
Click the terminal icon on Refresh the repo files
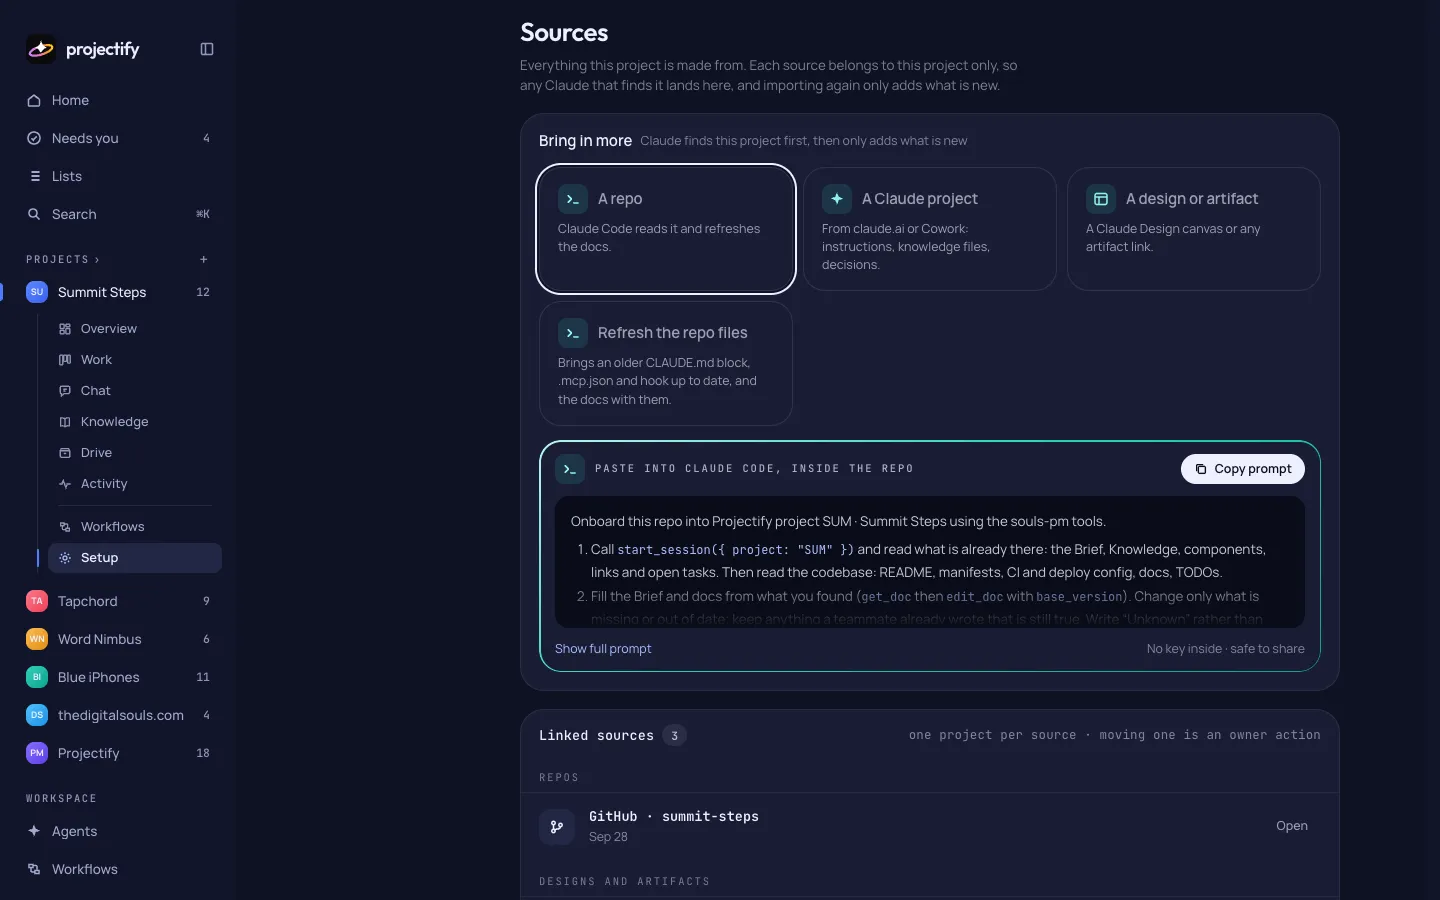(x=573, y=333)
